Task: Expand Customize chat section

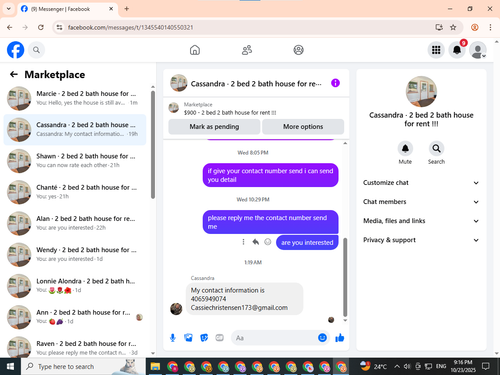Action: (421, 183)
